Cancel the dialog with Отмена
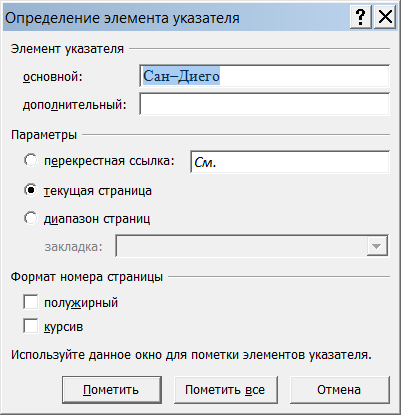The width and height of the screenshot is (401, 415). pos(339,390)
